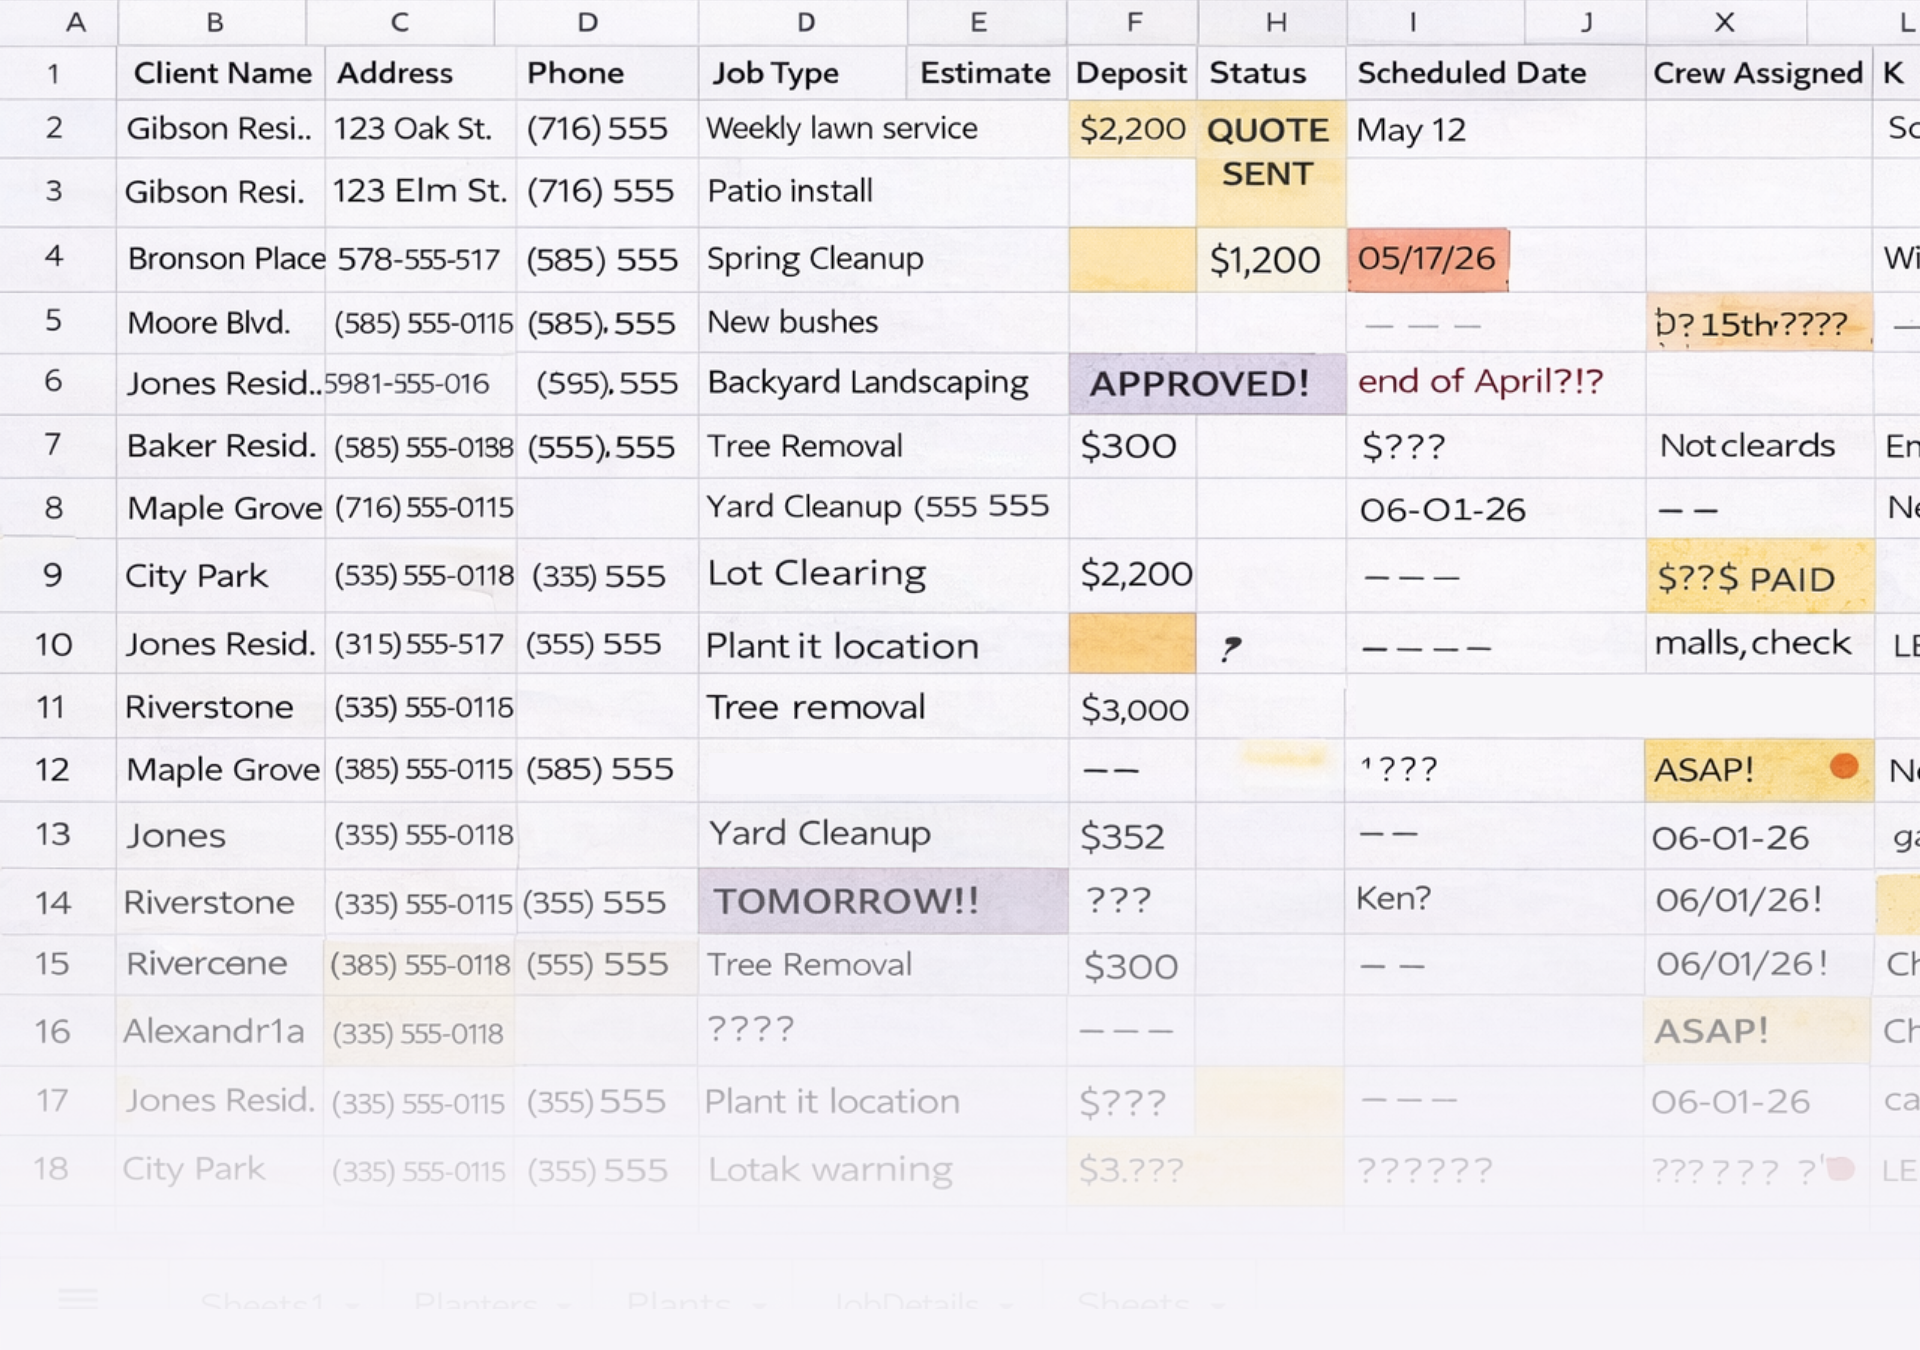Click the QUOTE SENT status cell
The image size is (1920, 1350).
(x=1269, y=153)
